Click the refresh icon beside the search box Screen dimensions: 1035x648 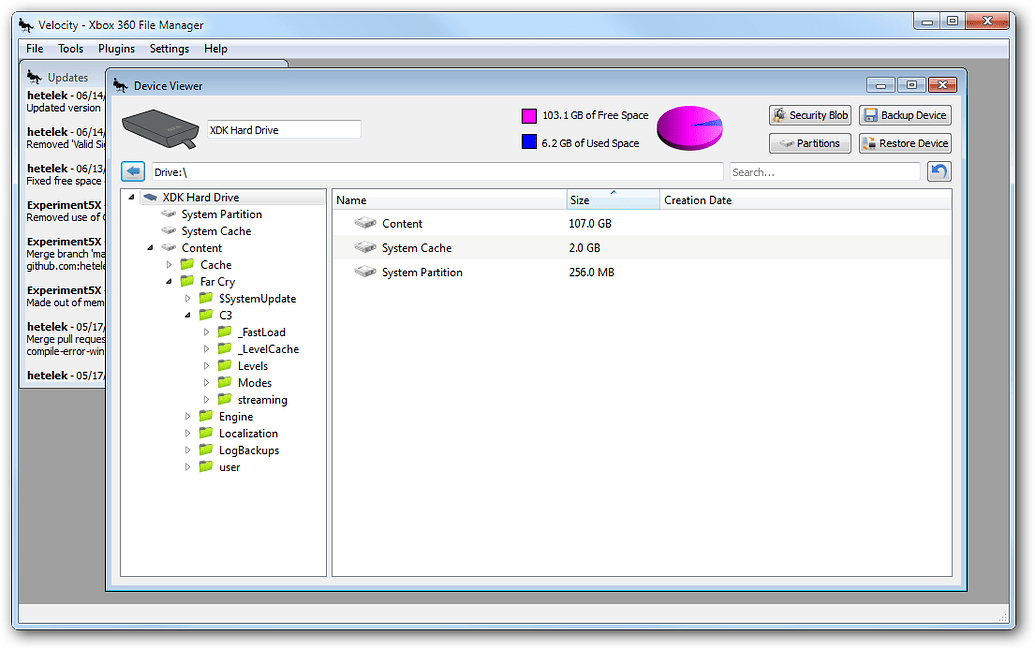[938, 171]
